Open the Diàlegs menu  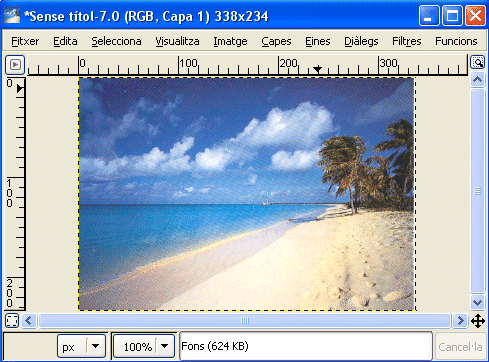(x=361, y=41)
